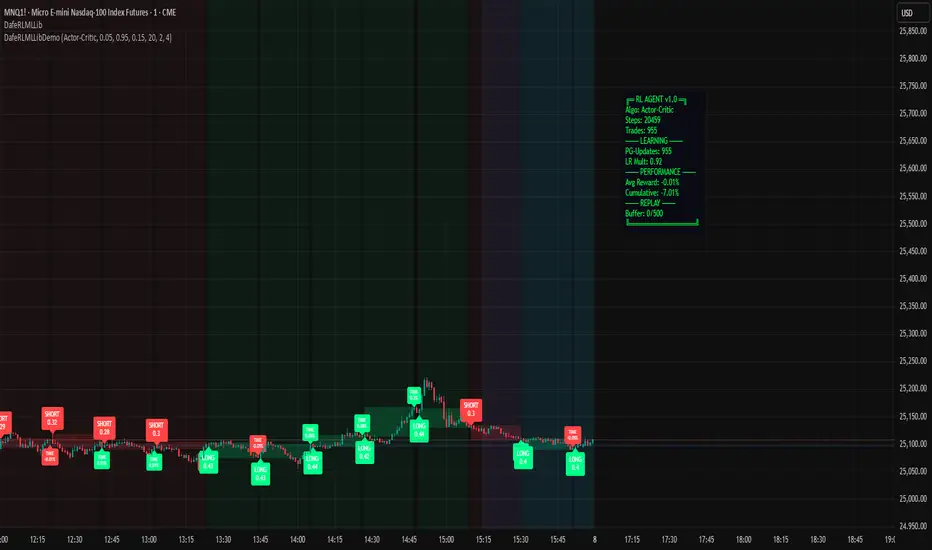Click the LR Mult: 0.92 row
The height and width of the screenshot is (550, 932).
[643, 161]
